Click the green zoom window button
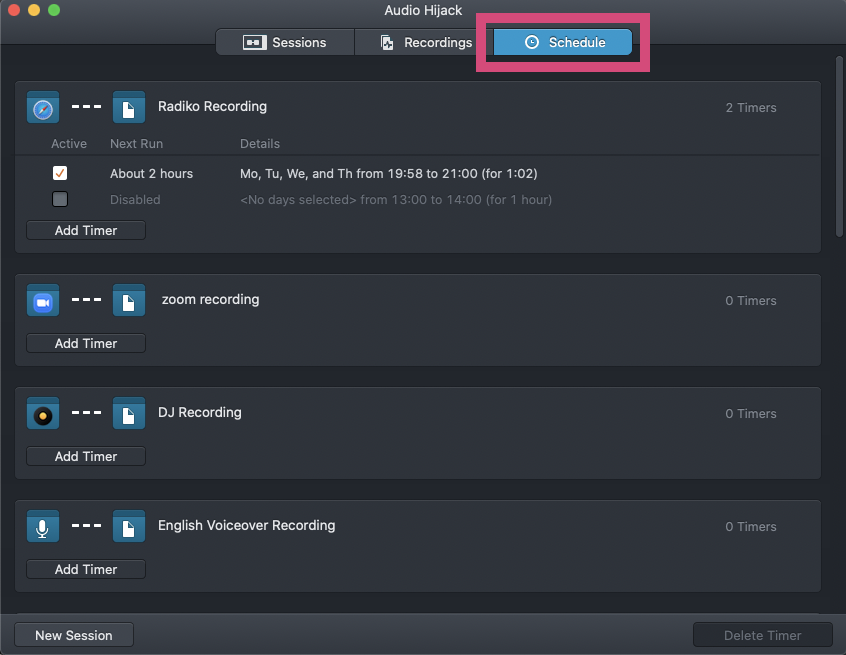This screenshot has width=846, height=655. coord(54,10)
